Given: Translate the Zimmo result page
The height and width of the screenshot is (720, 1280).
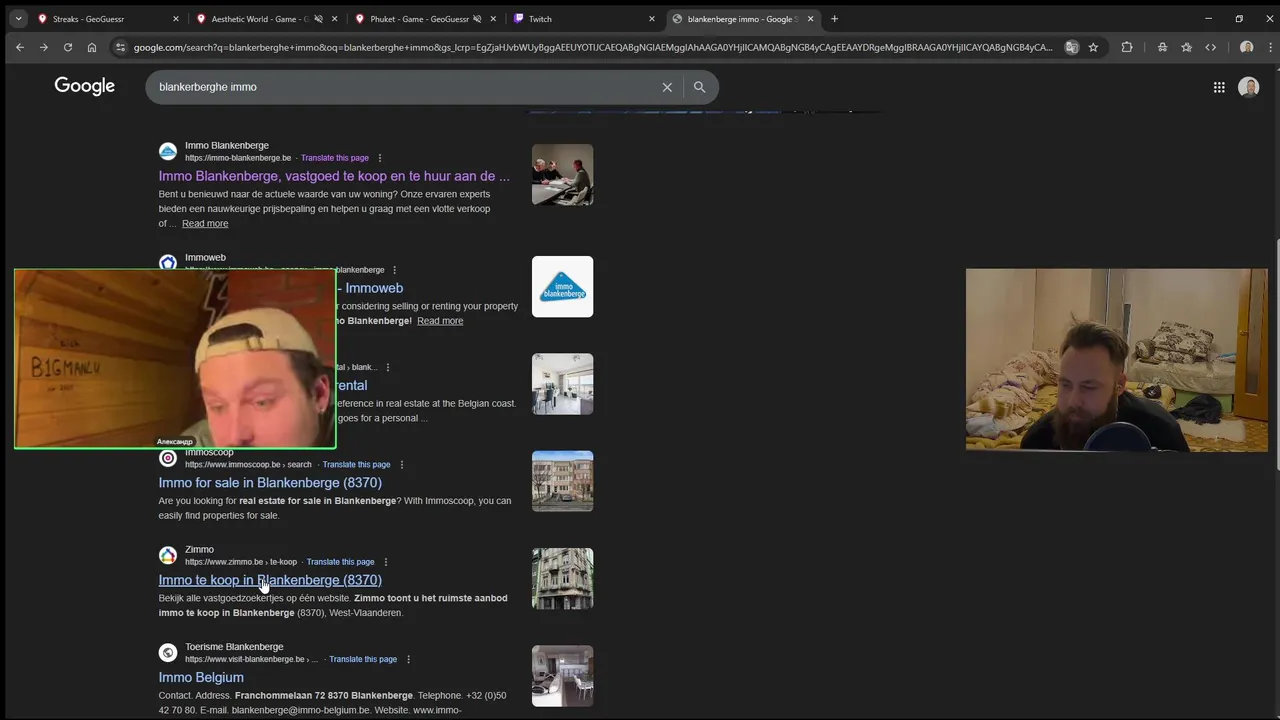Looking at the screenshot, I should coord(340,562).
